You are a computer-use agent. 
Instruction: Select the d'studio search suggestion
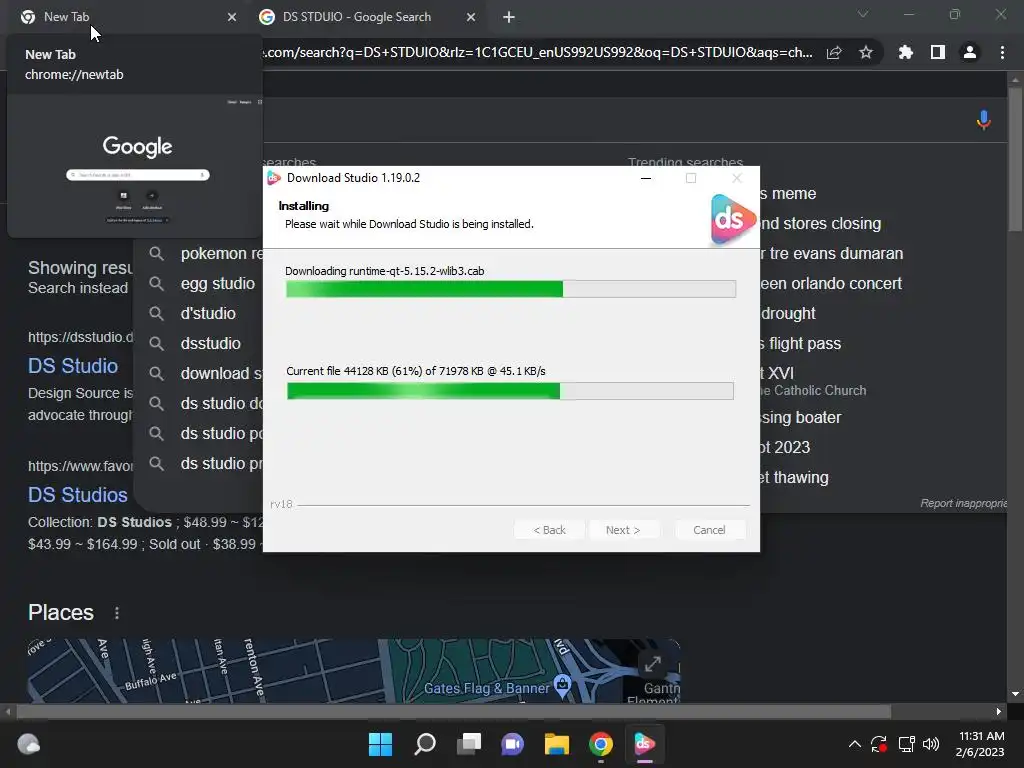click(x=208, y=313)
